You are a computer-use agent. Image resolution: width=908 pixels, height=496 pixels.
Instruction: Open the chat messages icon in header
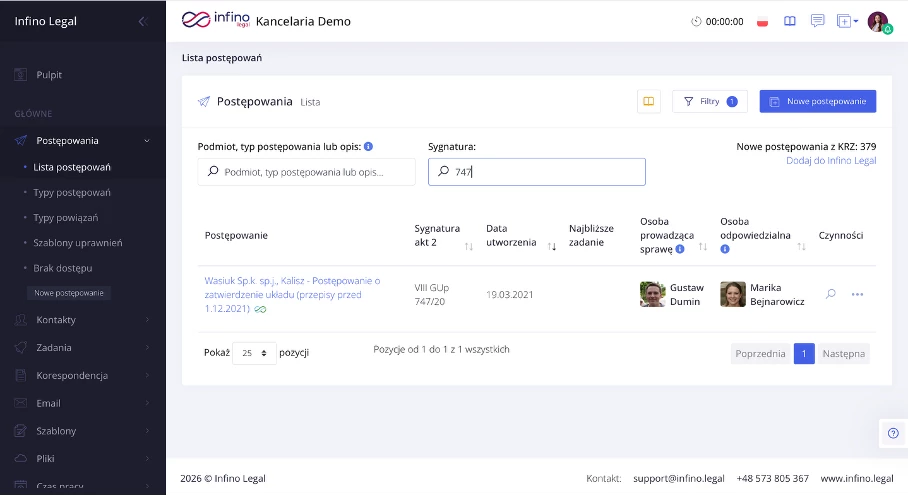[x=817, y=21]
